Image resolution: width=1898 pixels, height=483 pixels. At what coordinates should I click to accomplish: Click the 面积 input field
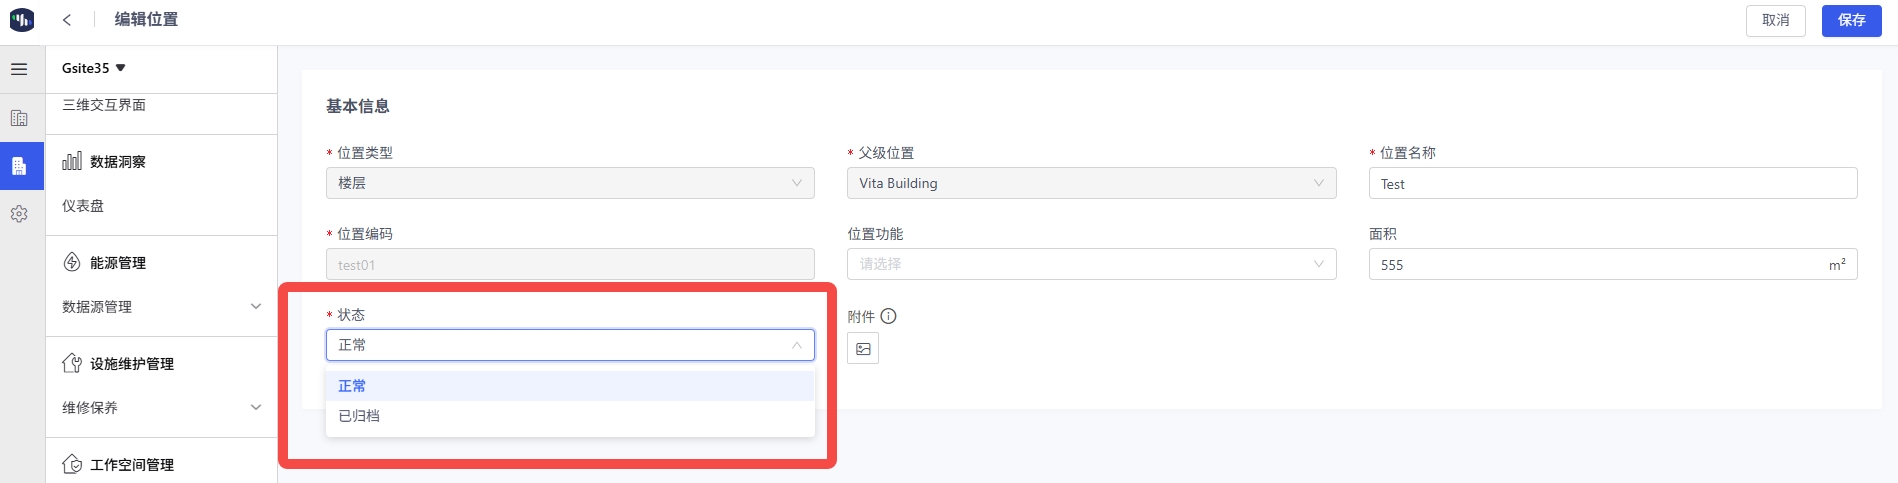1595,265
